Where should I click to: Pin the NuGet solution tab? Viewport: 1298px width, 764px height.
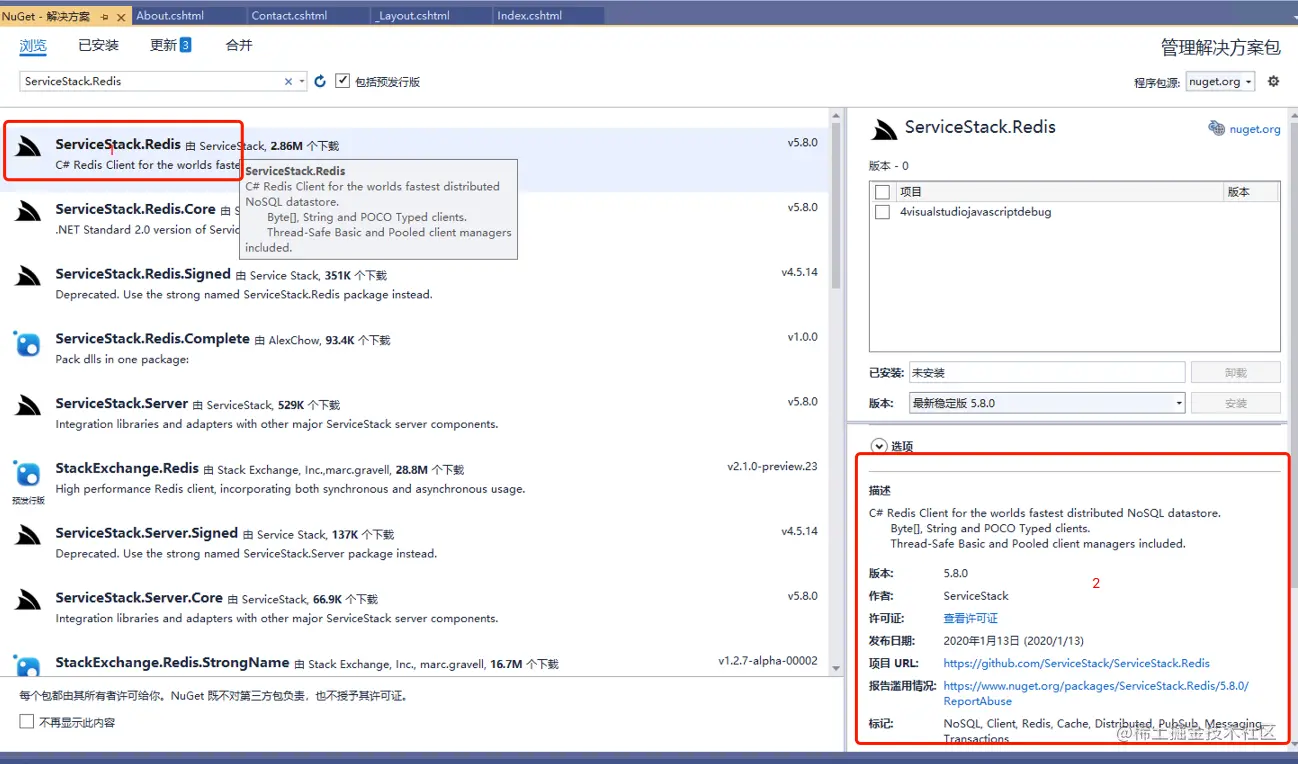(x=104, y=16)
